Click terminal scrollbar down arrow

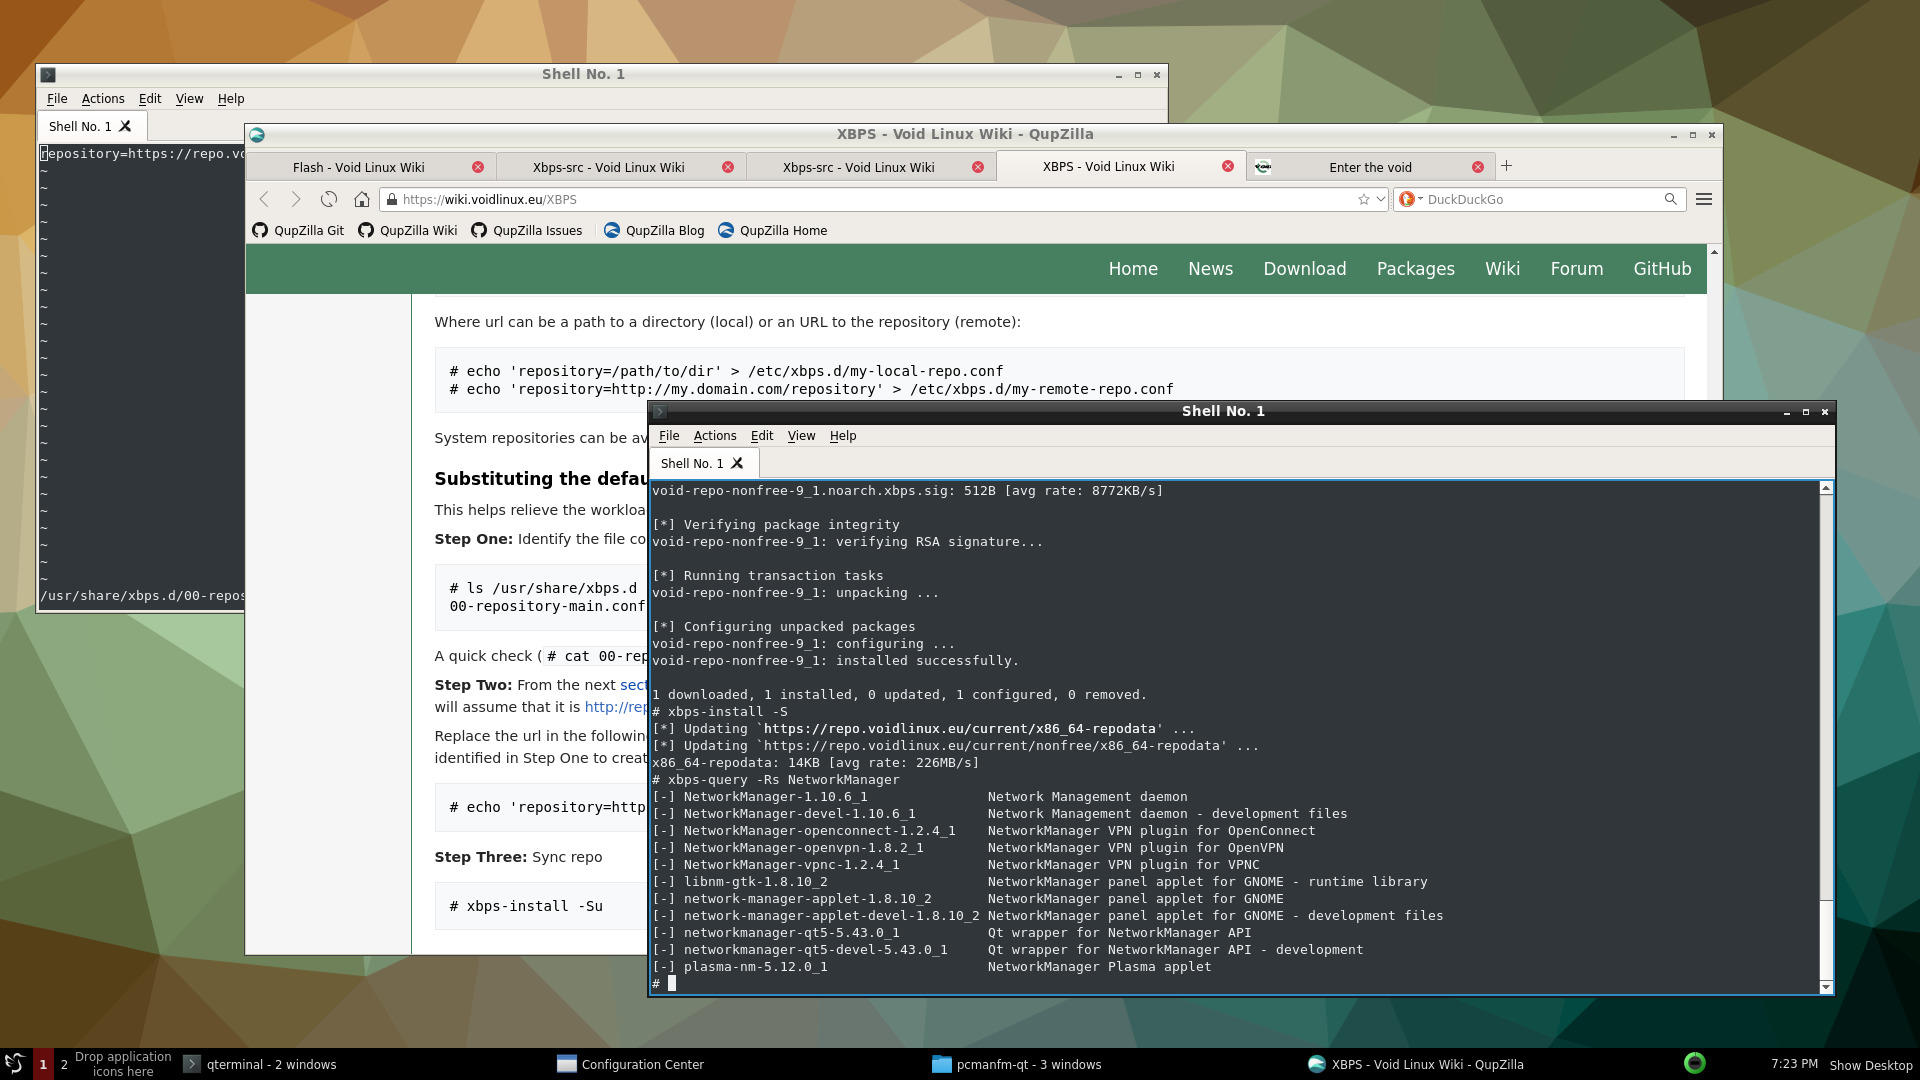click(1826, 987)
